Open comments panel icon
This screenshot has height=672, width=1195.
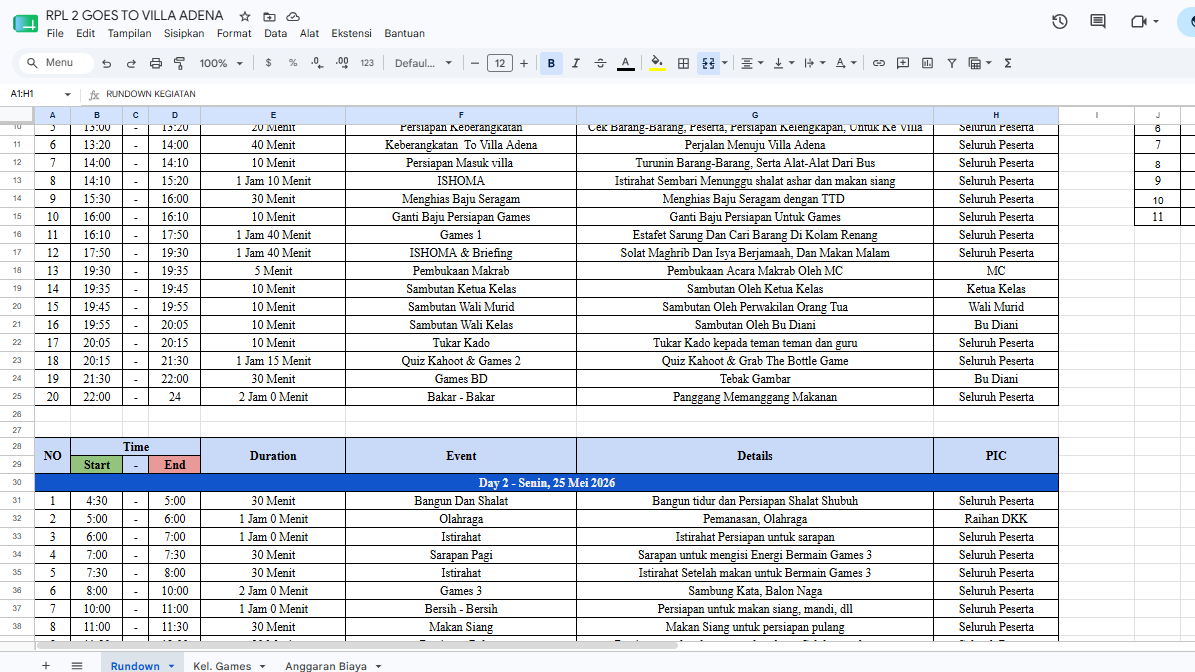[x=1097, y=21]
